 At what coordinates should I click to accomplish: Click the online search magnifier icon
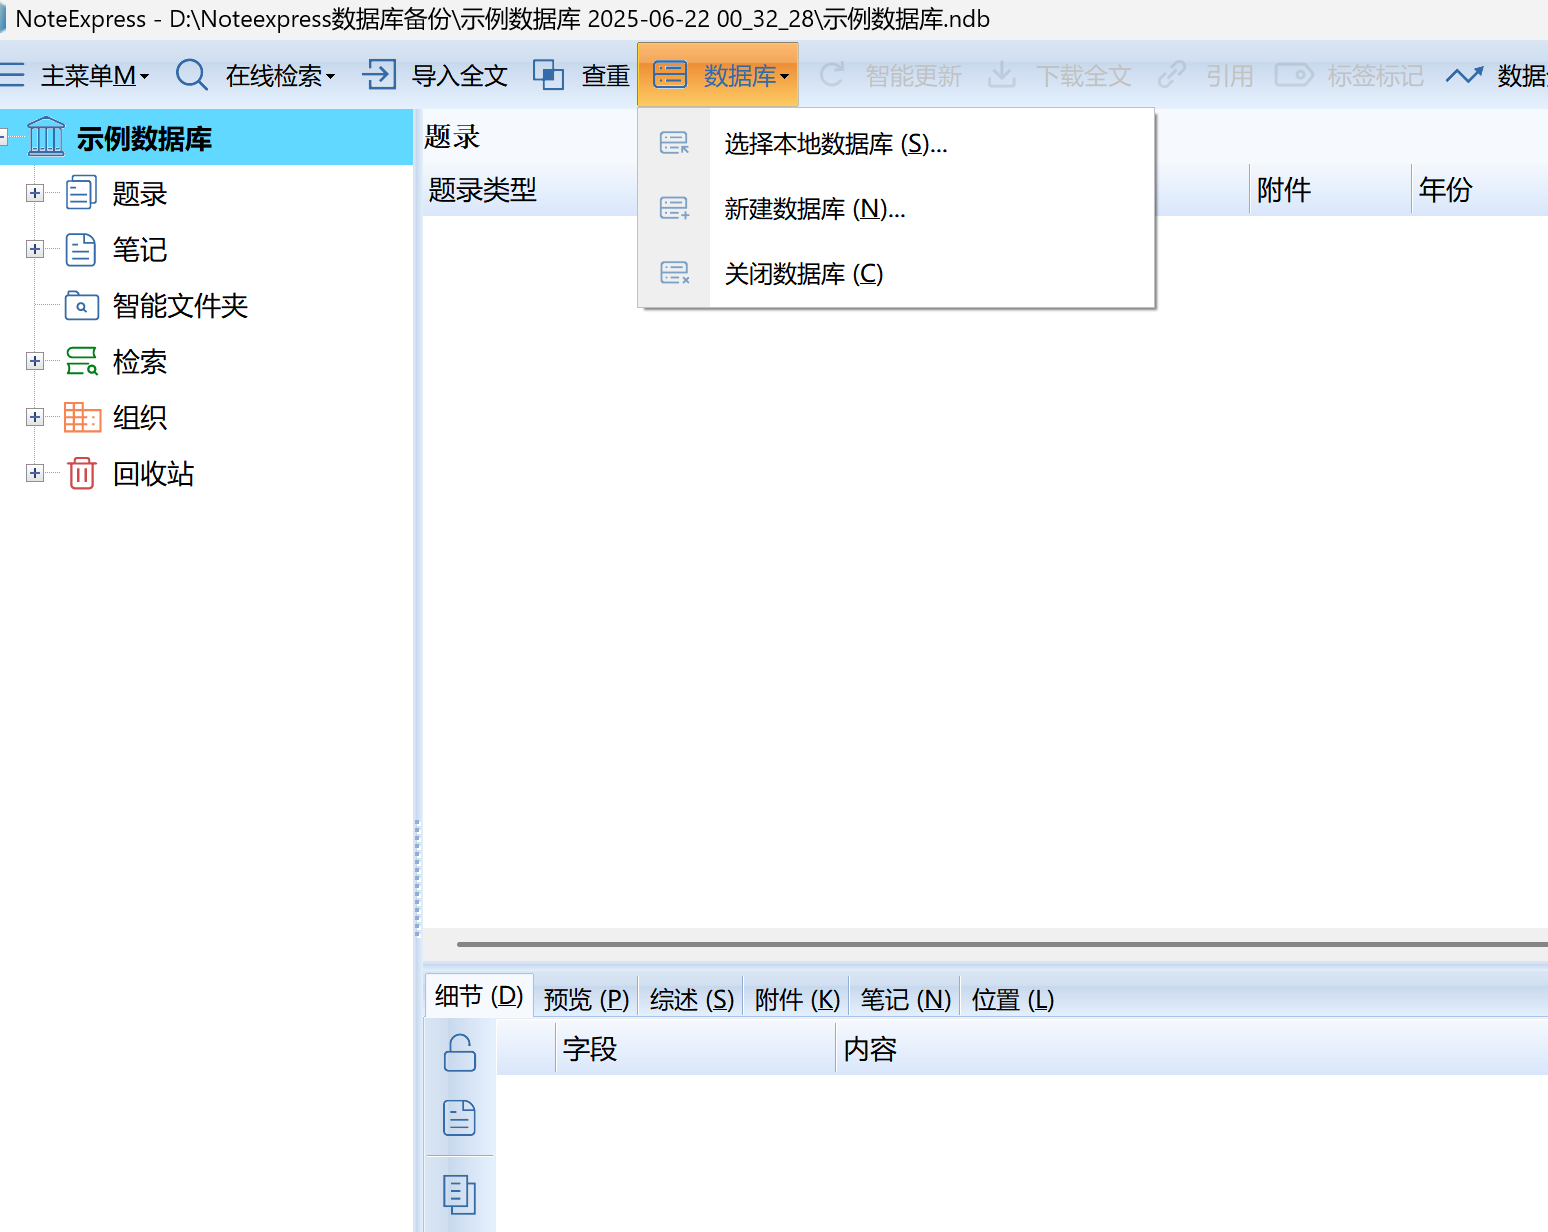(x=191, y=75)
